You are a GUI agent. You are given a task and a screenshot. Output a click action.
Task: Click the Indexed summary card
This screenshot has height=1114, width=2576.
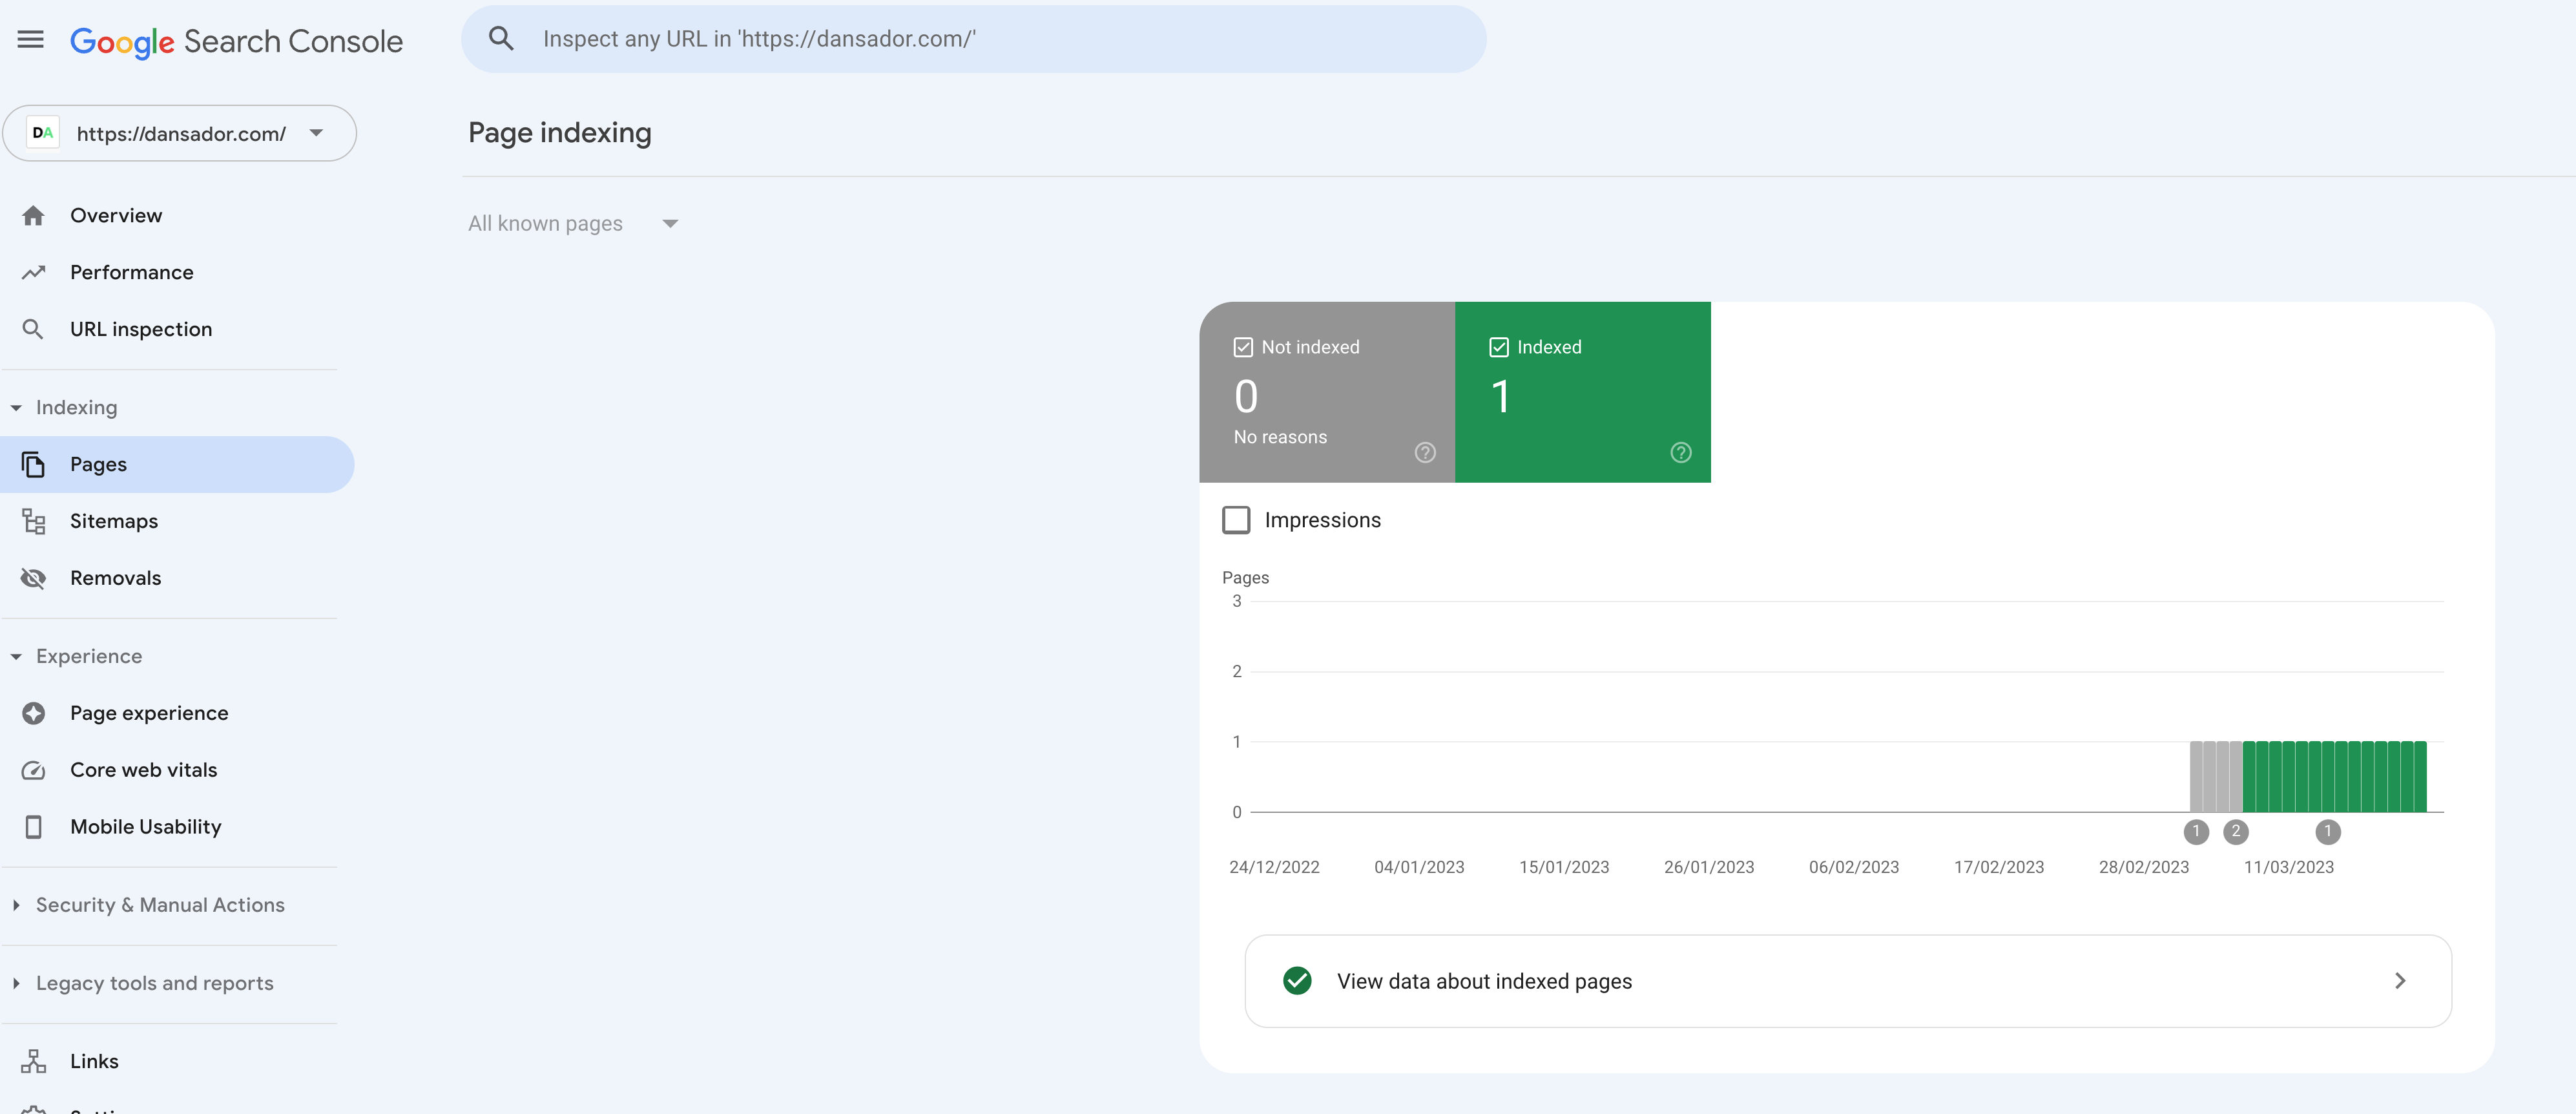pyautogui.click(x=1583, y=392)
